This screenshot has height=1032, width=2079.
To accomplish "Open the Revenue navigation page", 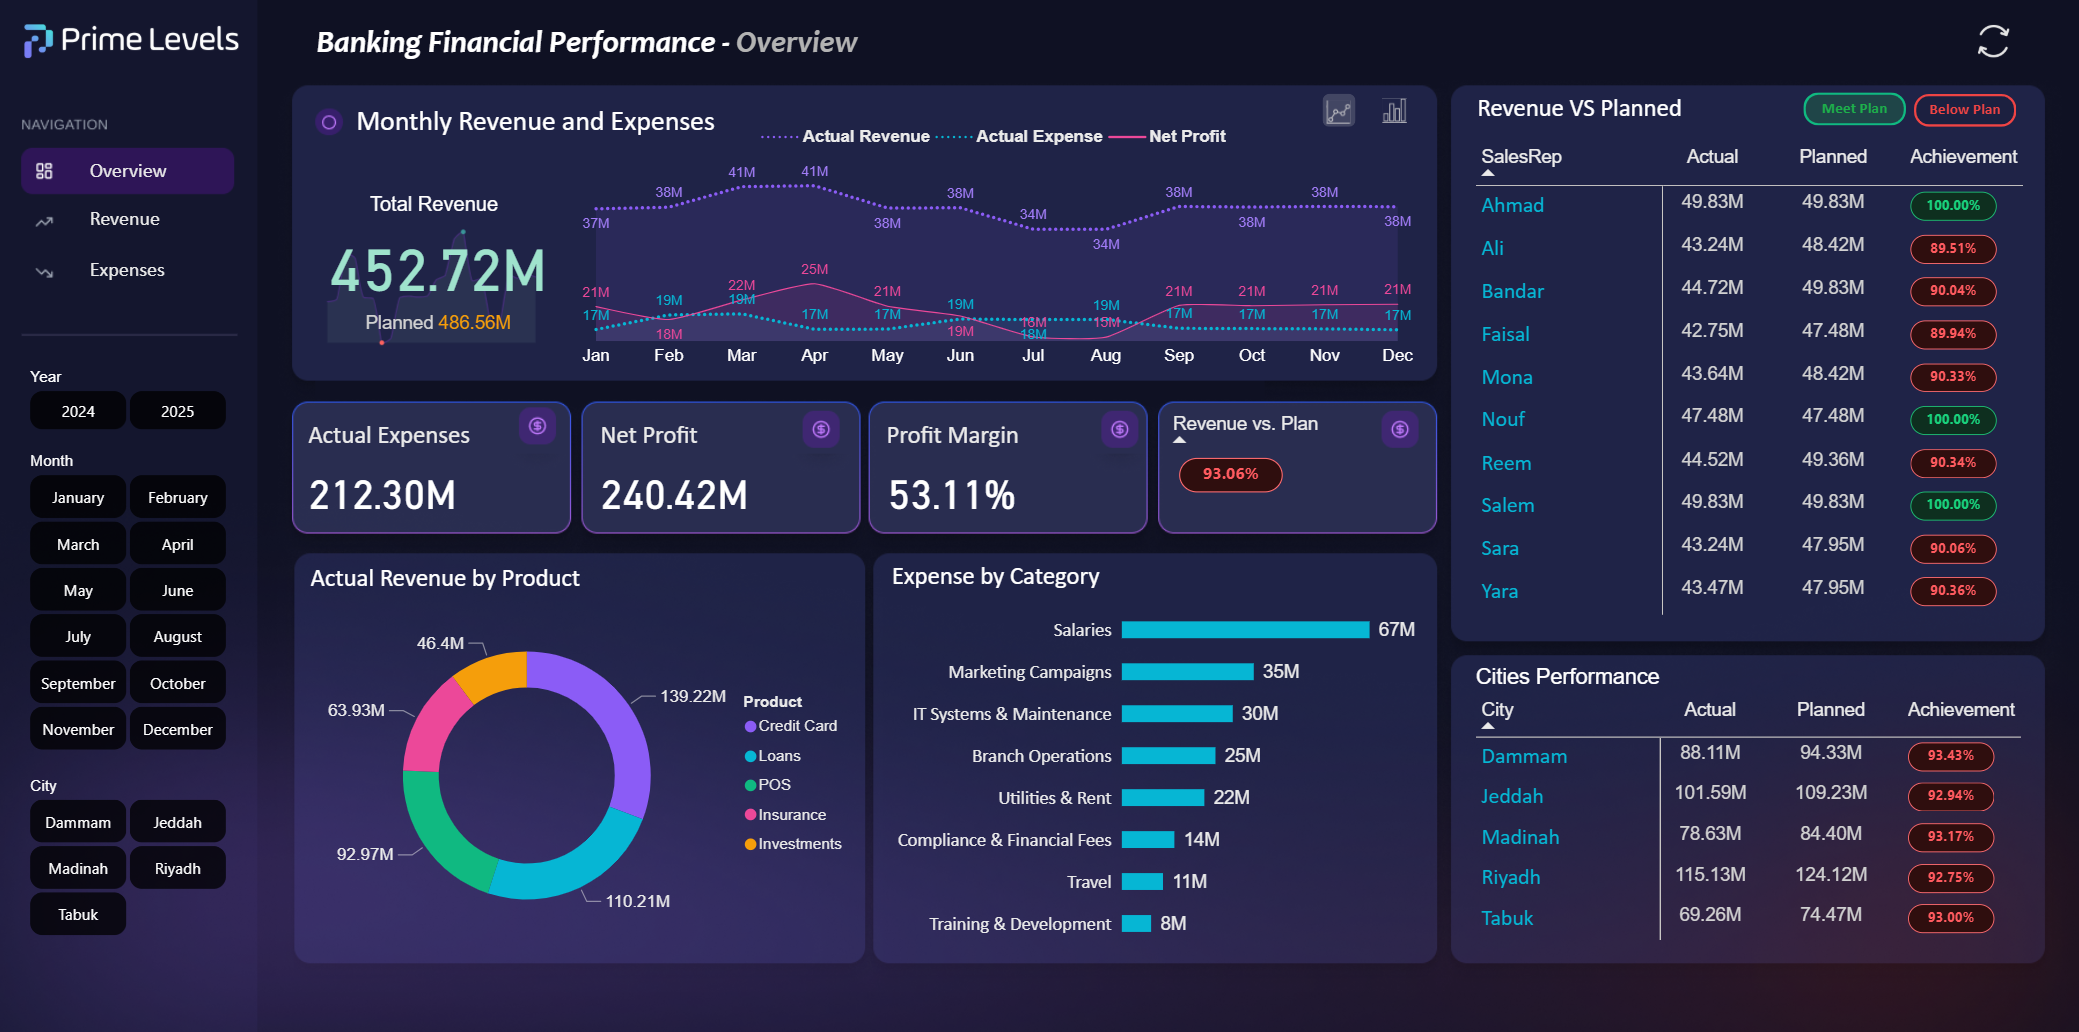I will point(124,219).
